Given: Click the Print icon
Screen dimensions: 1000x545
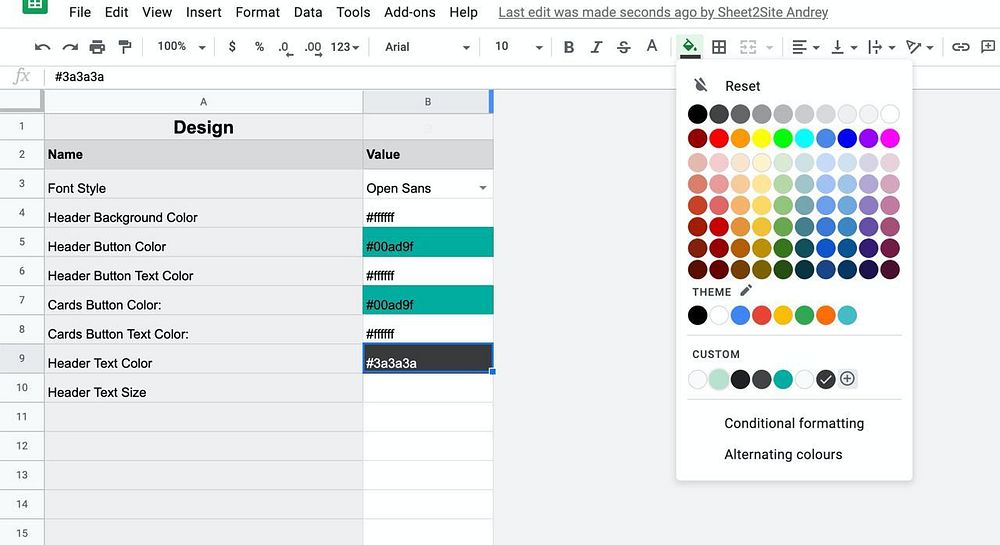Looking at the screenshot, I should pos(97,47).
